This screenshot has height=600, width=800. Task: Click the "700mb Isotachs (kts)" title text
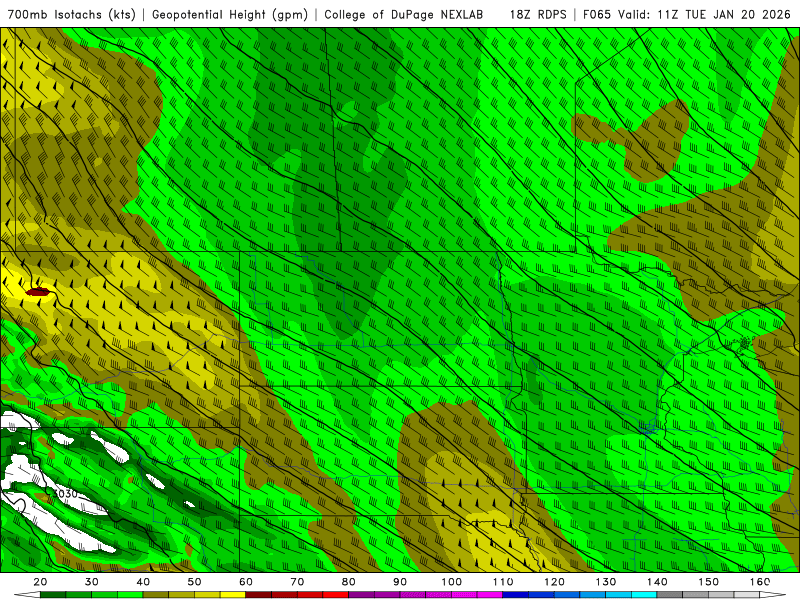click(x=71, y=14)
